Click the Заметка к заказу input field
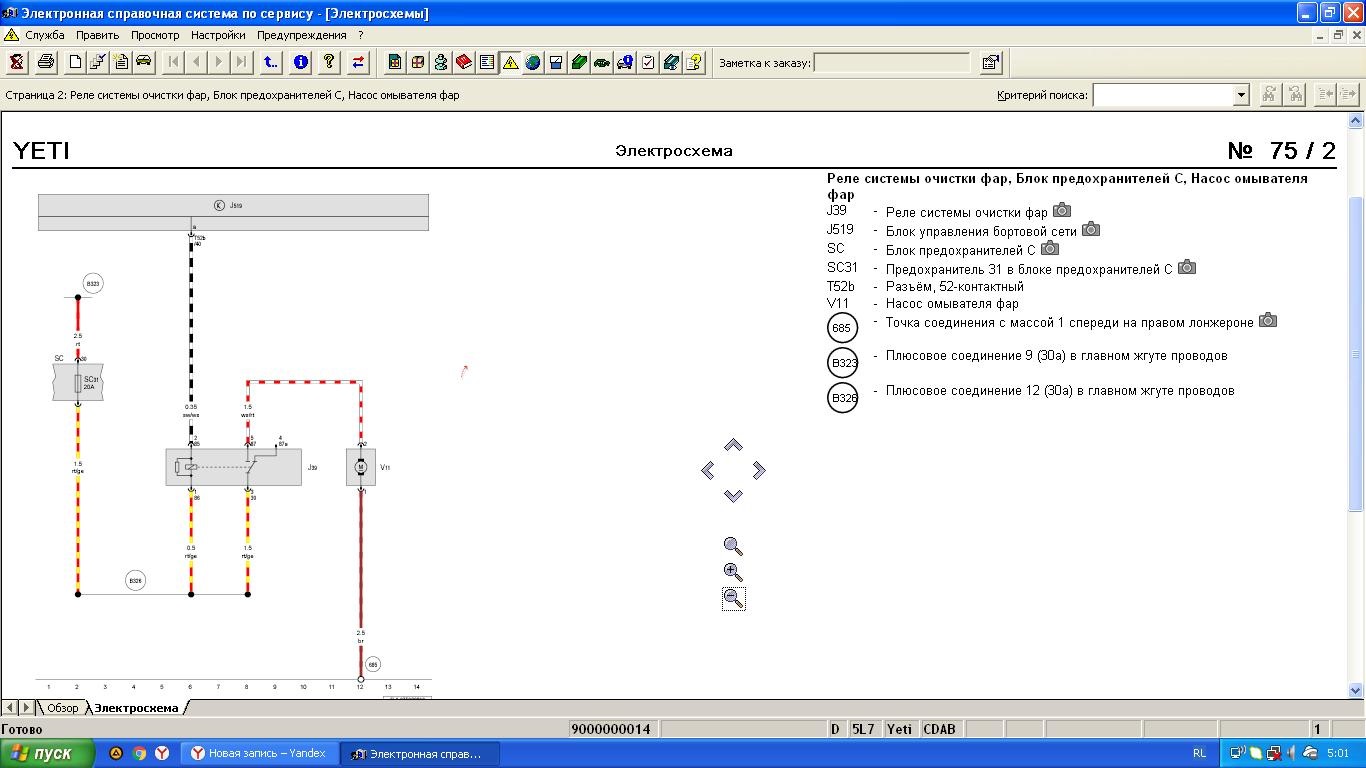1366x768 pixels. (x=892, y=63)
